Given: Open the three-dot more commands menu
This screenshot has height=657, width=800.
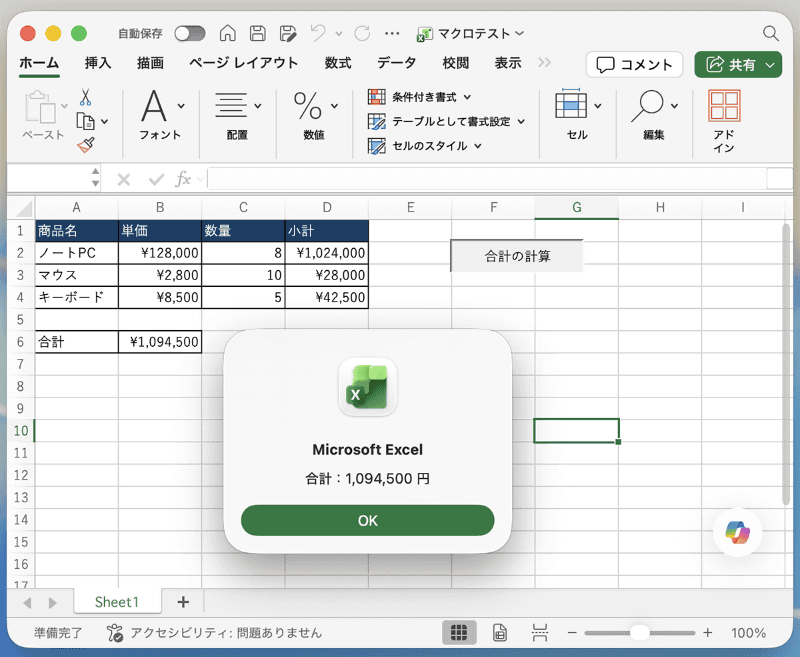Looking at the screenshot, I should coord(392,34).
